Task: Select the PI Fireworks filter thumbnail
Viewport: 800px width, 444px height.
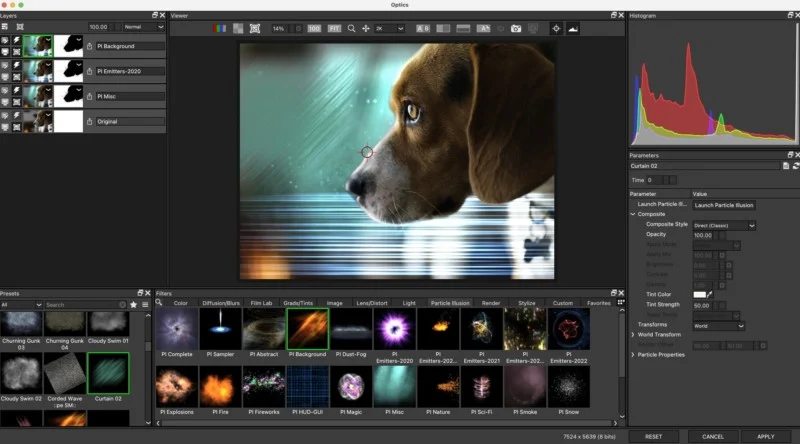Action: [264, 388]
